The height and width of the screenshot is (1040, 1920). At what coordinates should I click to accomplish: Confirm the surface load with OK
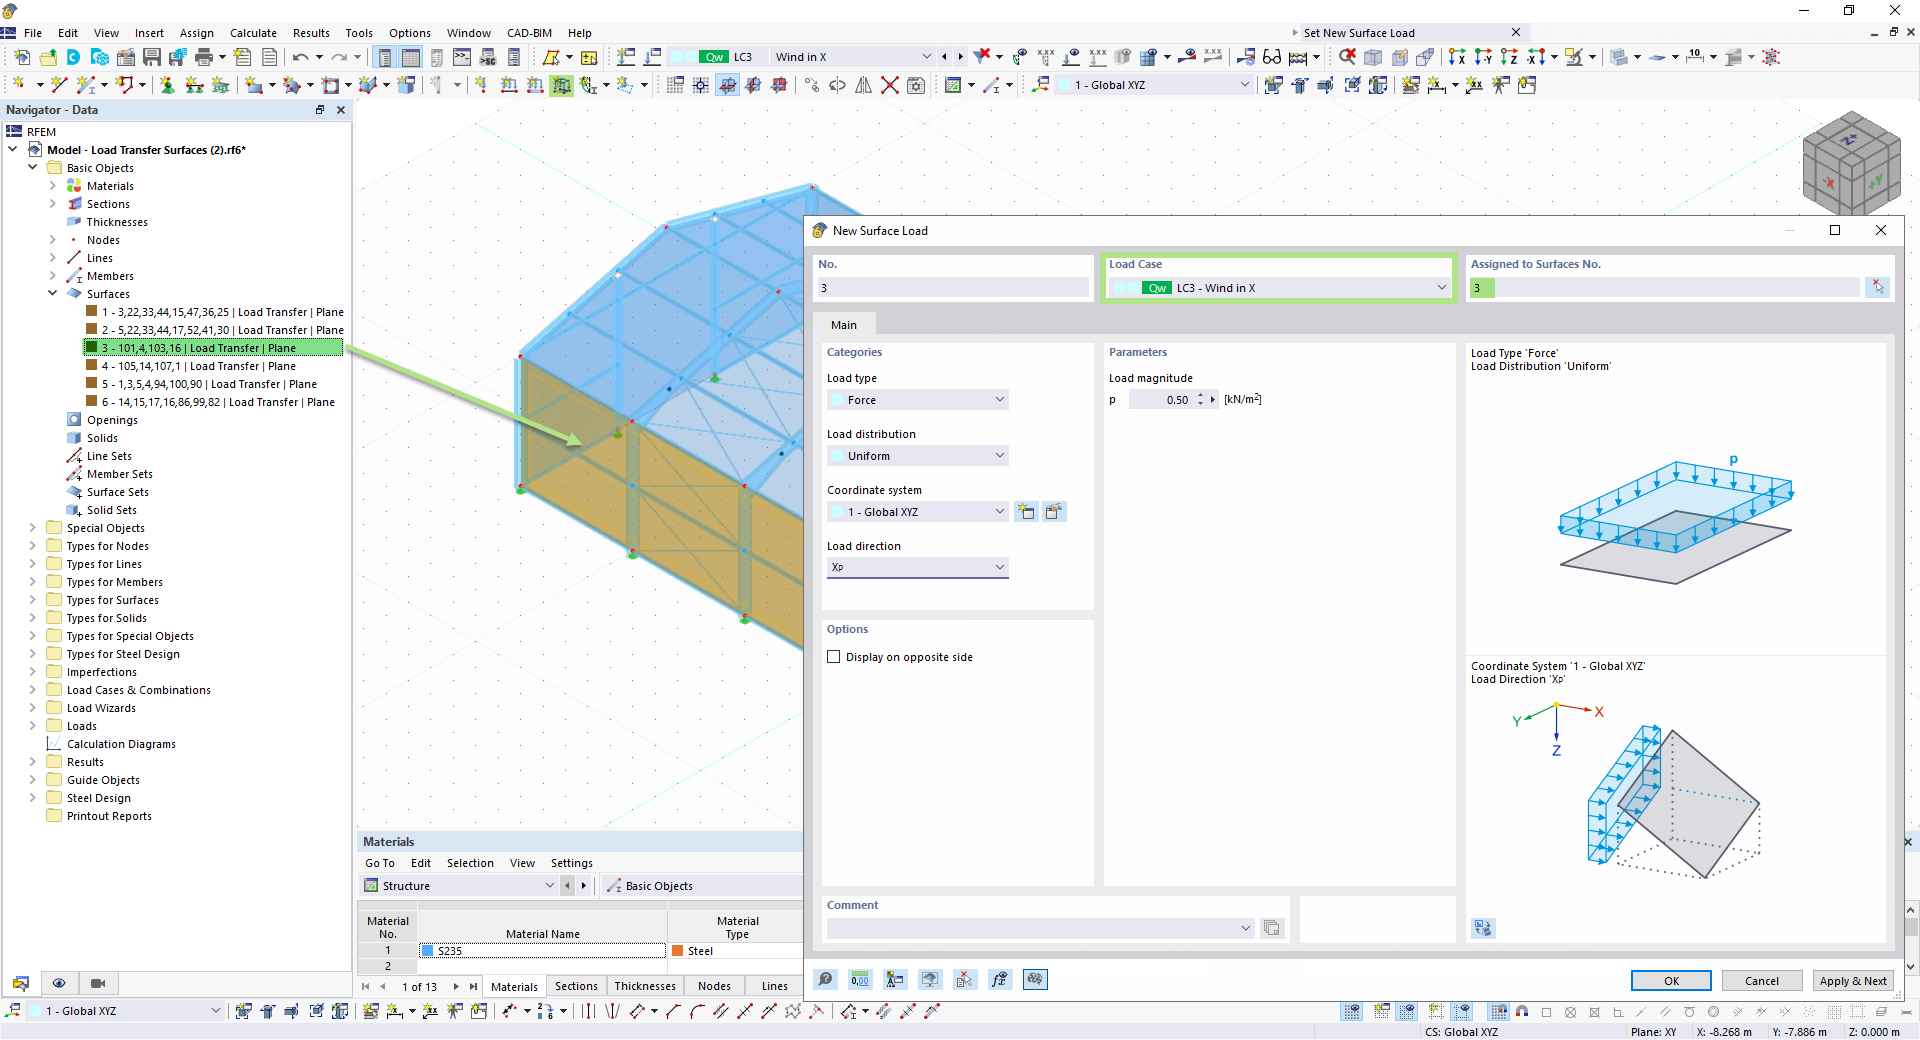coord(1669,980)
